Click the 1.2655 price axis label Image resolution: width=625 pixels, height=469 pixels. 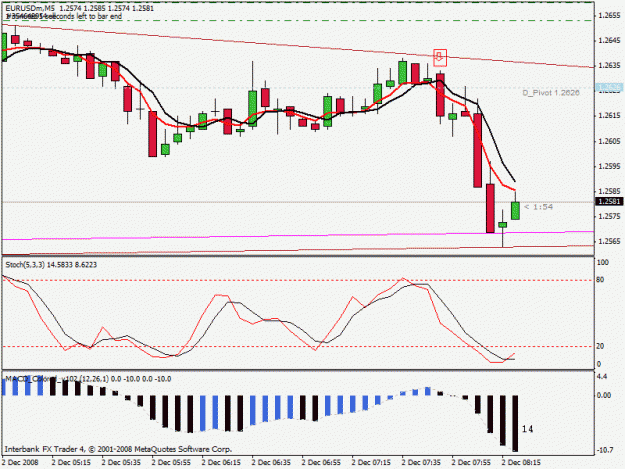pos(610,16)
